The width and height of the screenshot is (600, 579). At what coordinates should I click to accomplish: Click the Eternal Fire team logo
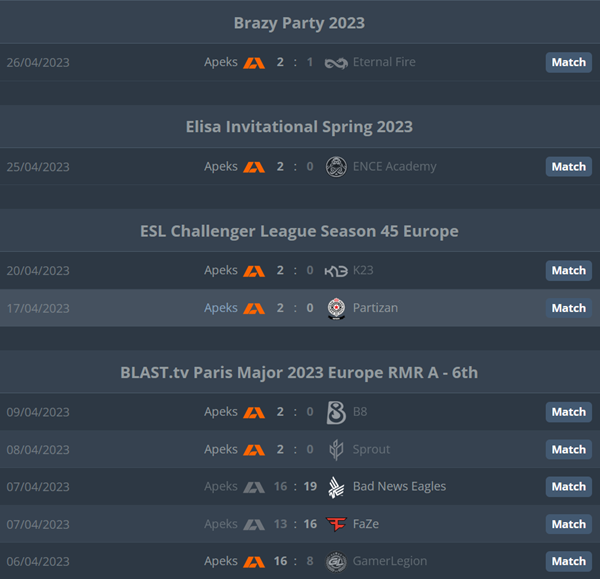point(336,63)
